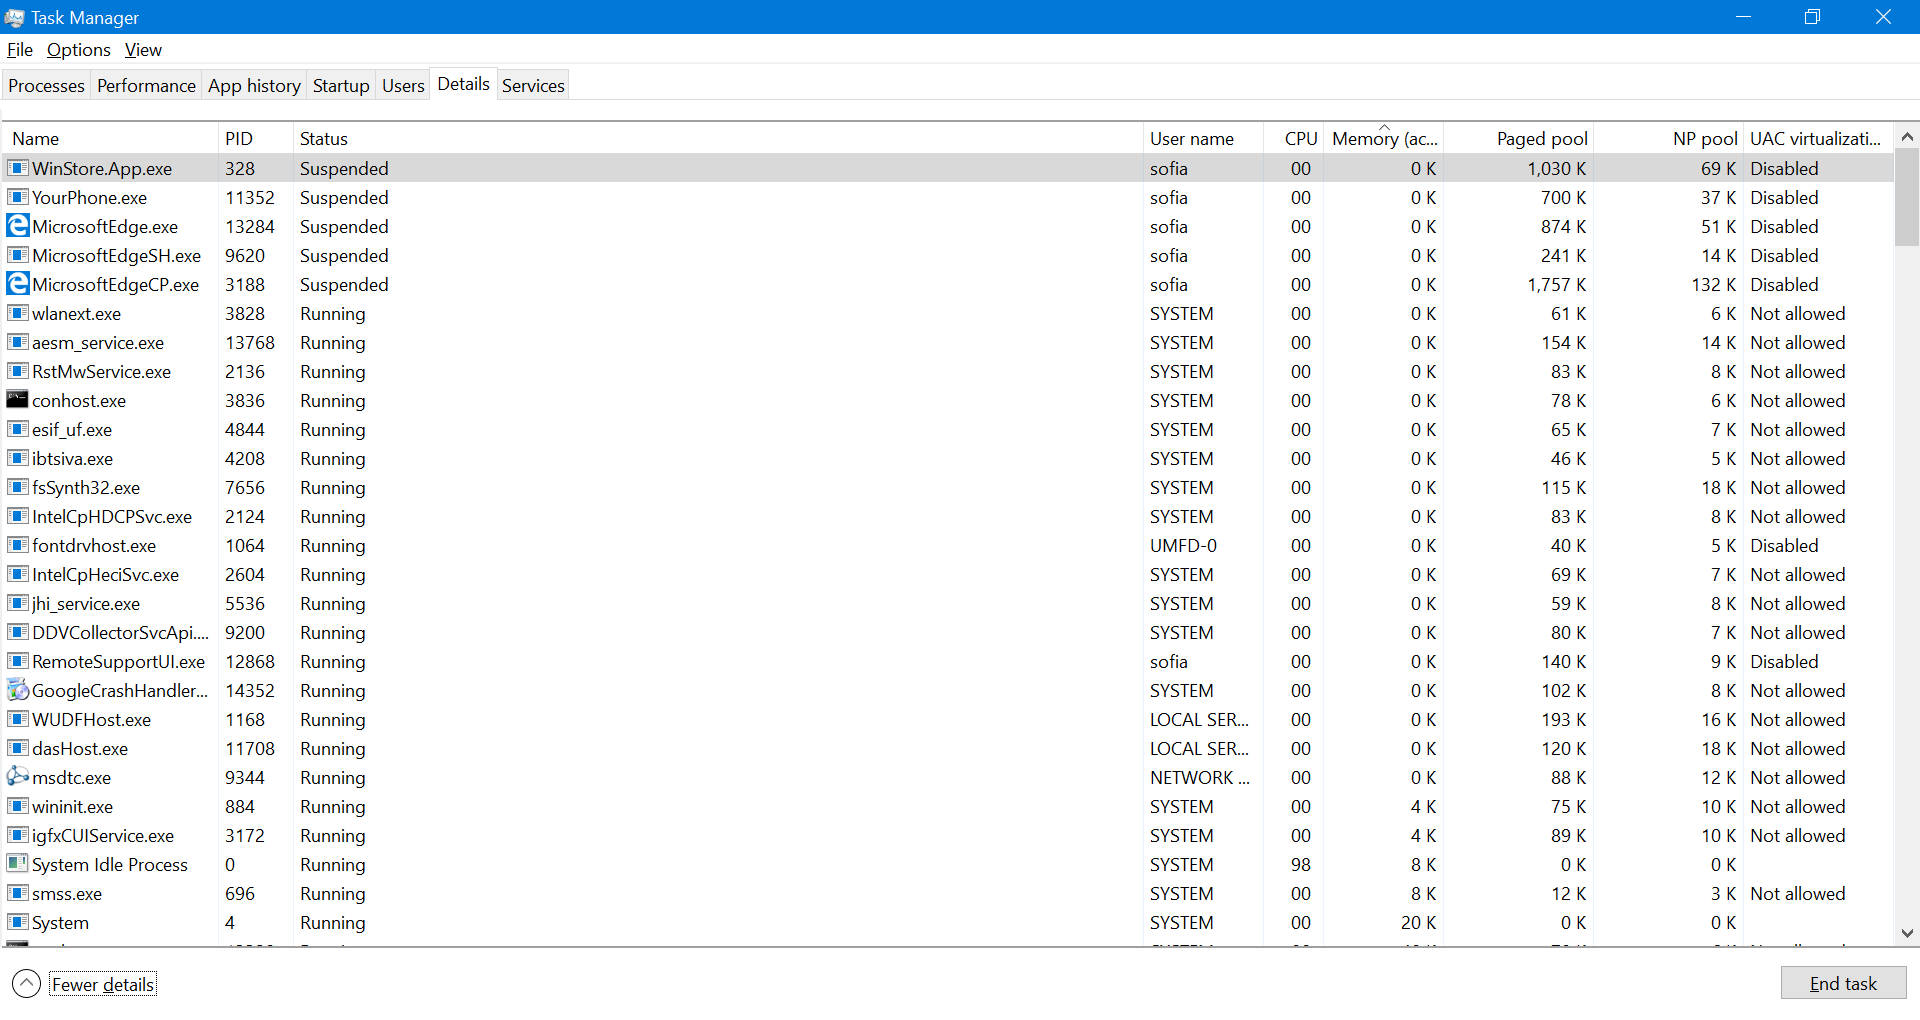Click the YourPhone.exe process icon
The width and height of the screenshot is (1920, 1020).
point(17,197)
